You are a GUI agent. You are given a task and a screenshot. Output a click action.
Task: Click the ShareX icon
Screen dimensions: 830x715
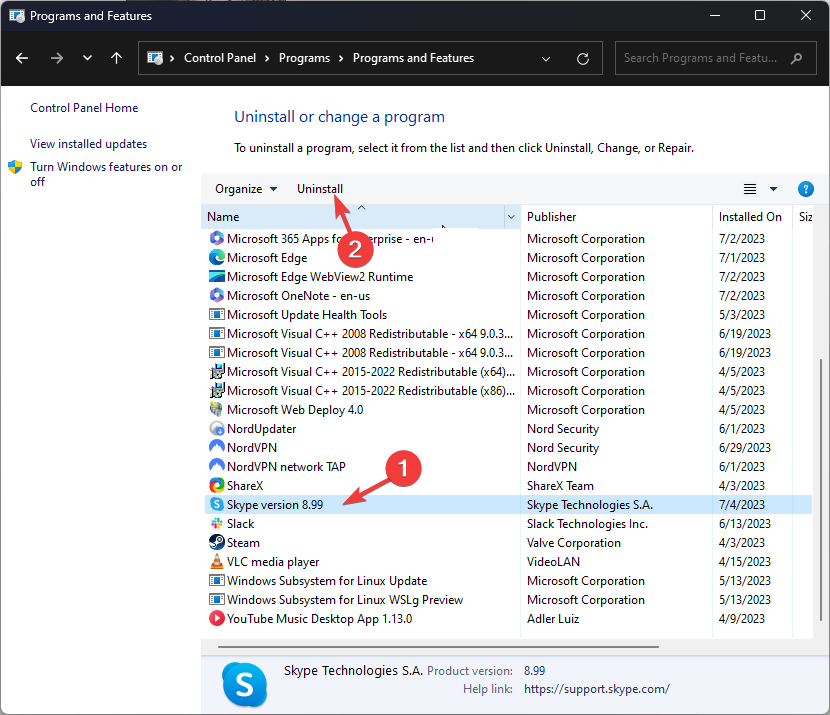(x=216, y=485)
